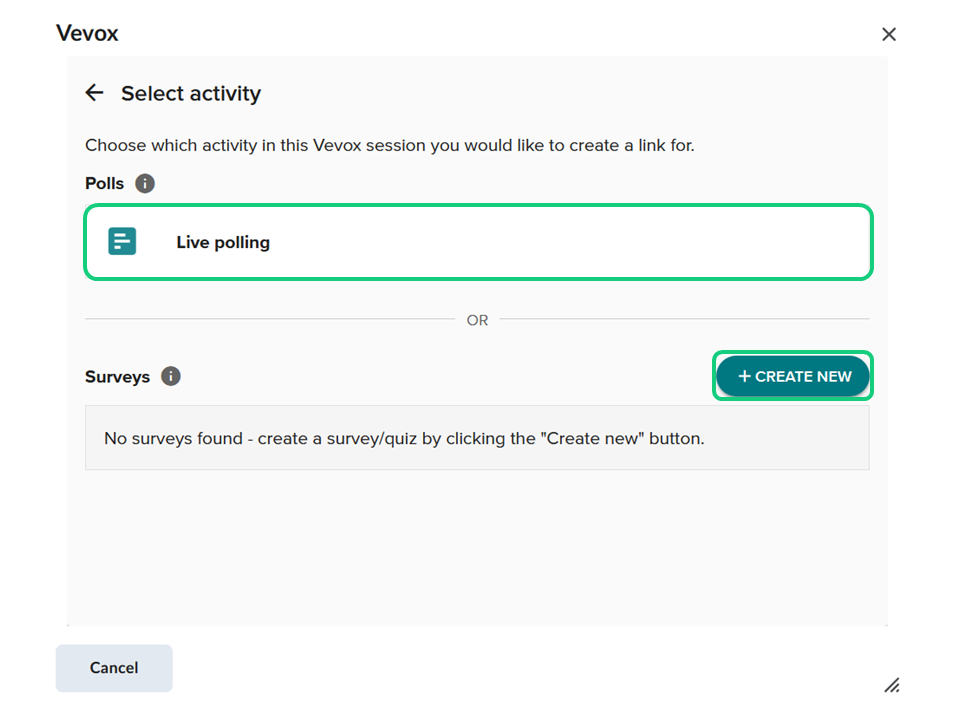Click the info icon next to Polls
Image resolution: width=960 pixels, height=720 pixels.
click(145, 183)
